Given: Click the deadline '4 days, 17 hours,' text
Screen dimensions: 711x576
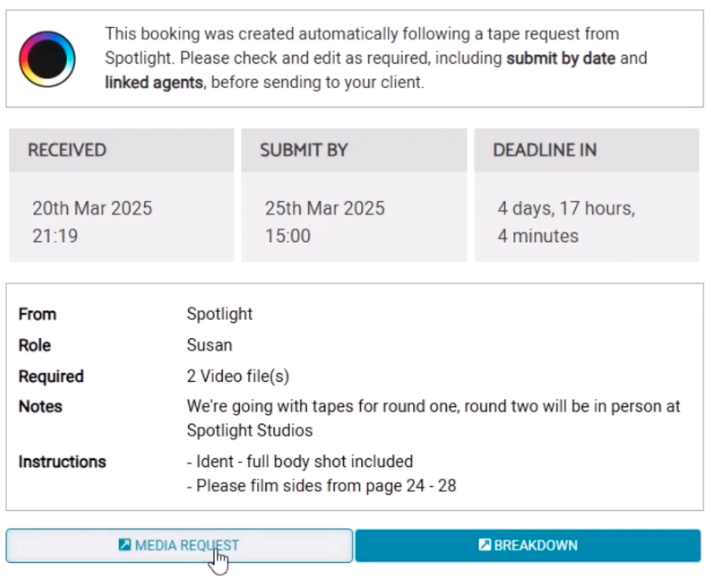Looking at the screenshot, I should point(566,209).
